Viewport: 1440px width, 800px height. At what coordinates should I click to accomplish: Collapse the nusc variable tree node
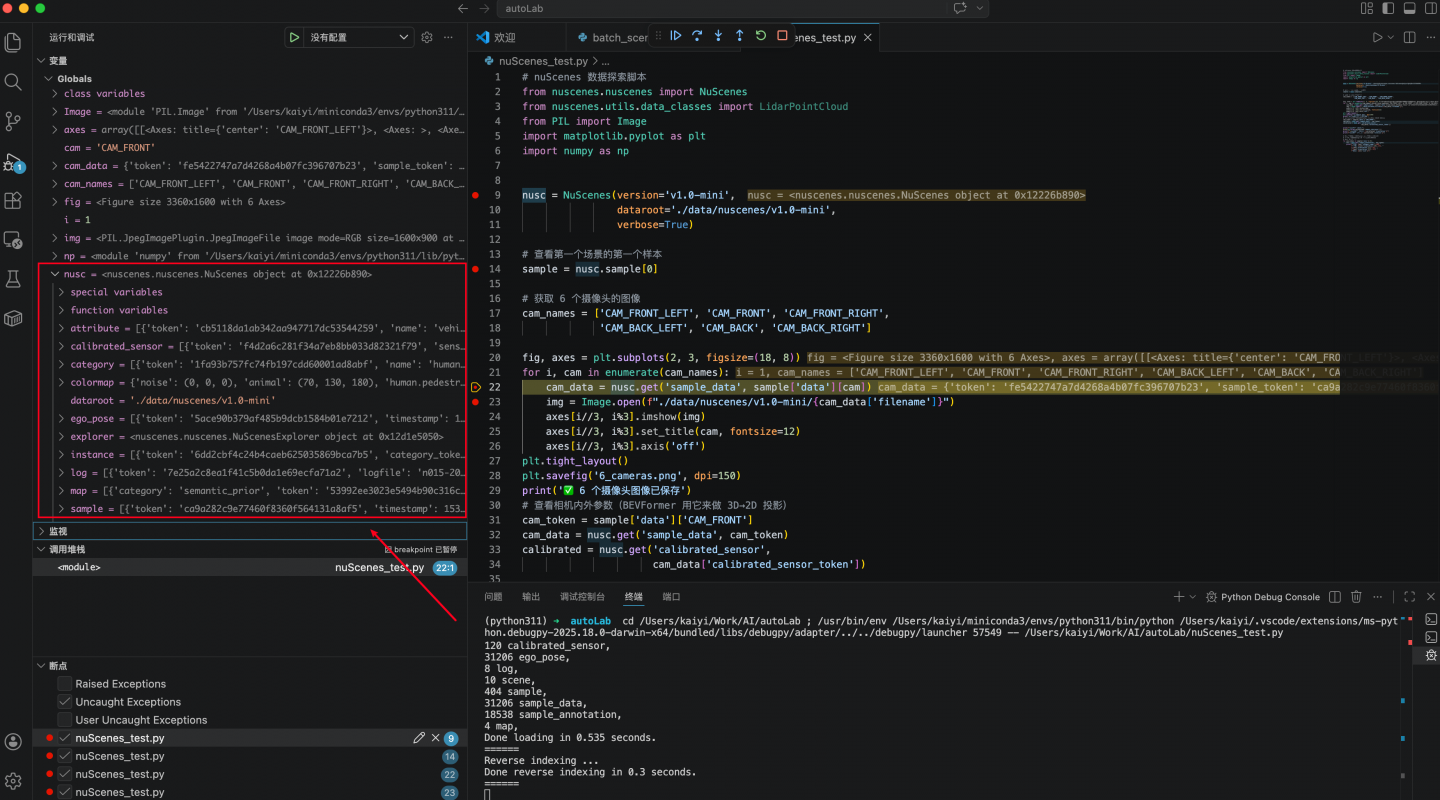tap(56, 274)
